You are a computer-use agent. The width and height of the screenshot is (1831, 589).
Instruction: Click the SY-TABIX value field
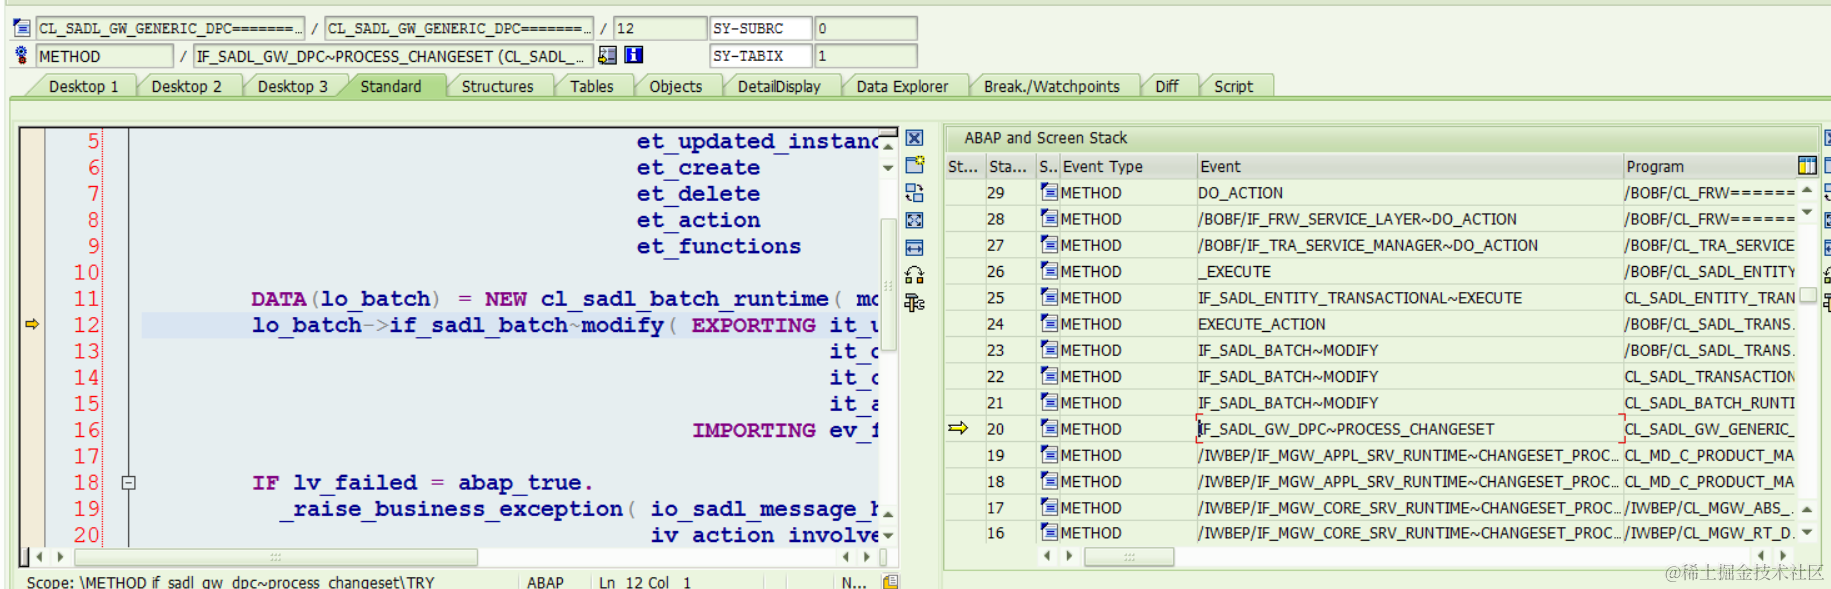click(x=866, y=55)
